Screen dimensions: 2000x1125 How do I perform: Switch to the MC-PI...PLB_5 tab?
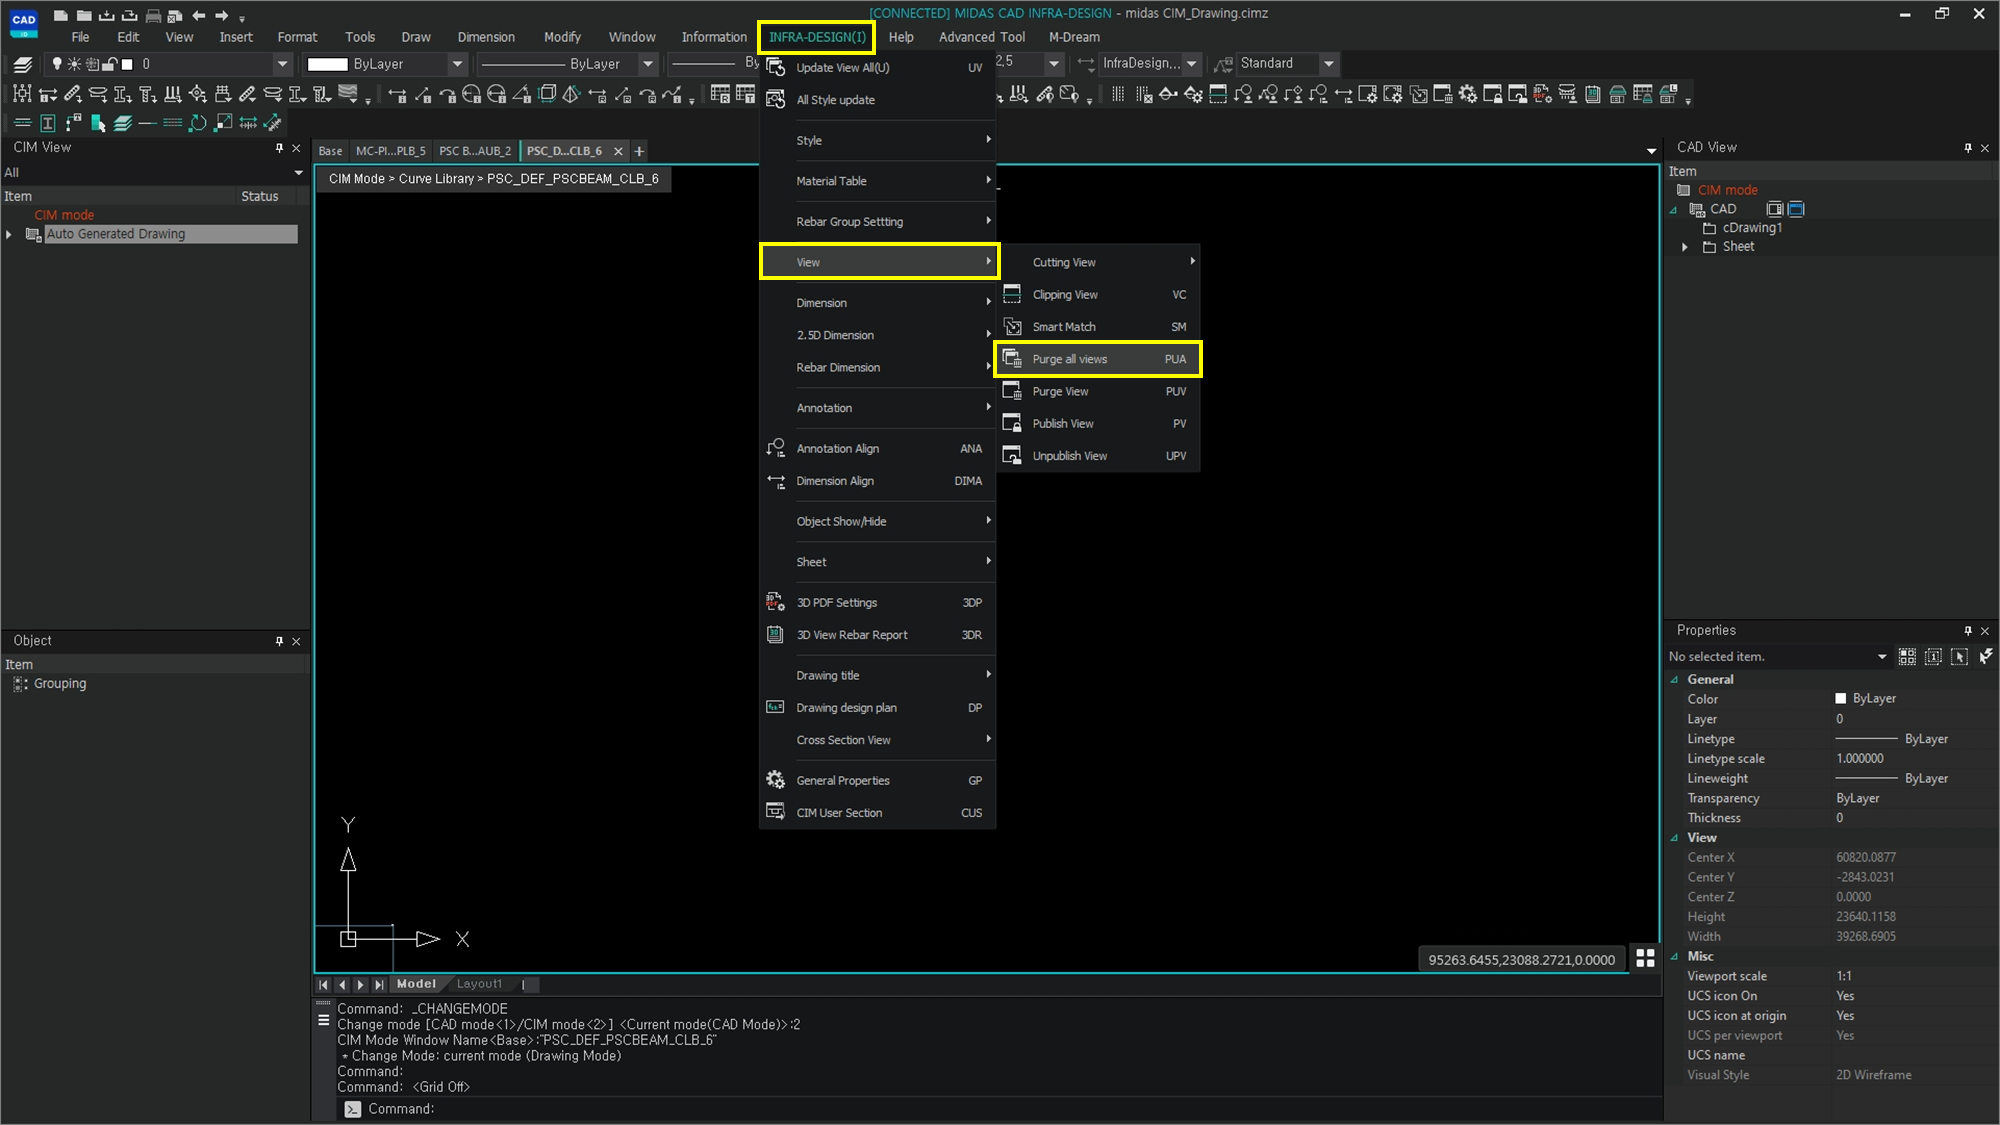pos(390,151)
